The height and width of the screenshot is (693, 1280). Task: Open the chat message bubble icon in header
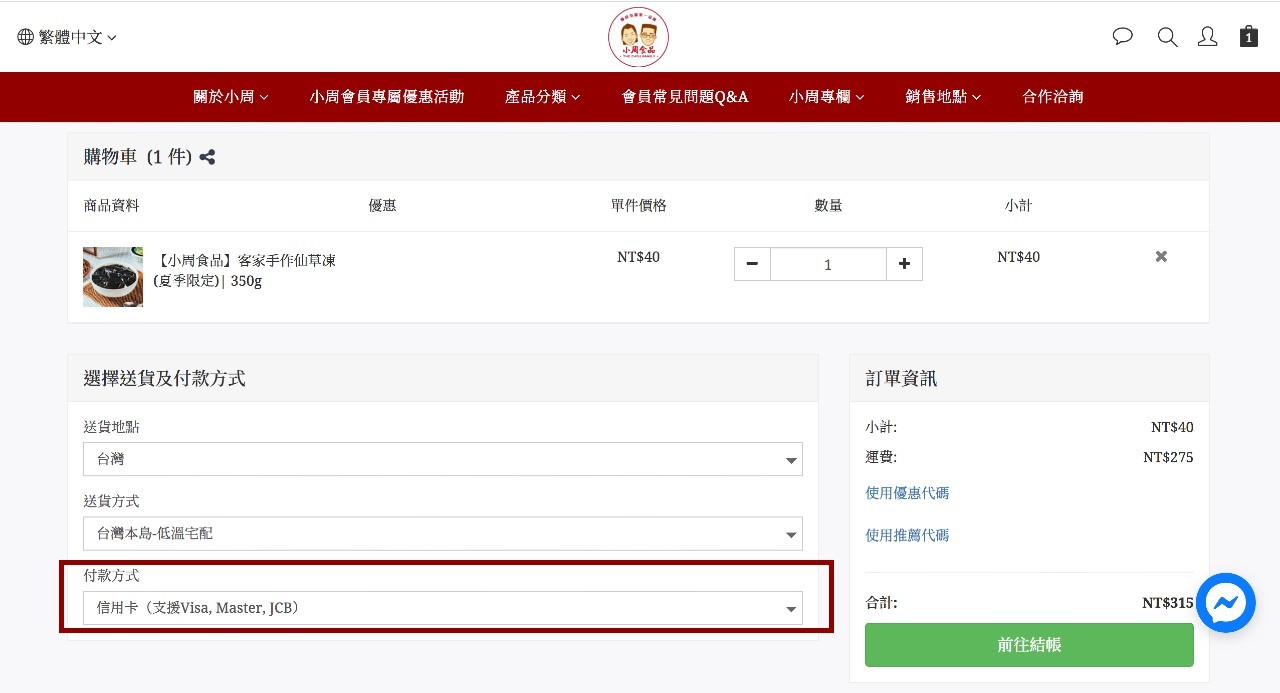pos(1123,37)
